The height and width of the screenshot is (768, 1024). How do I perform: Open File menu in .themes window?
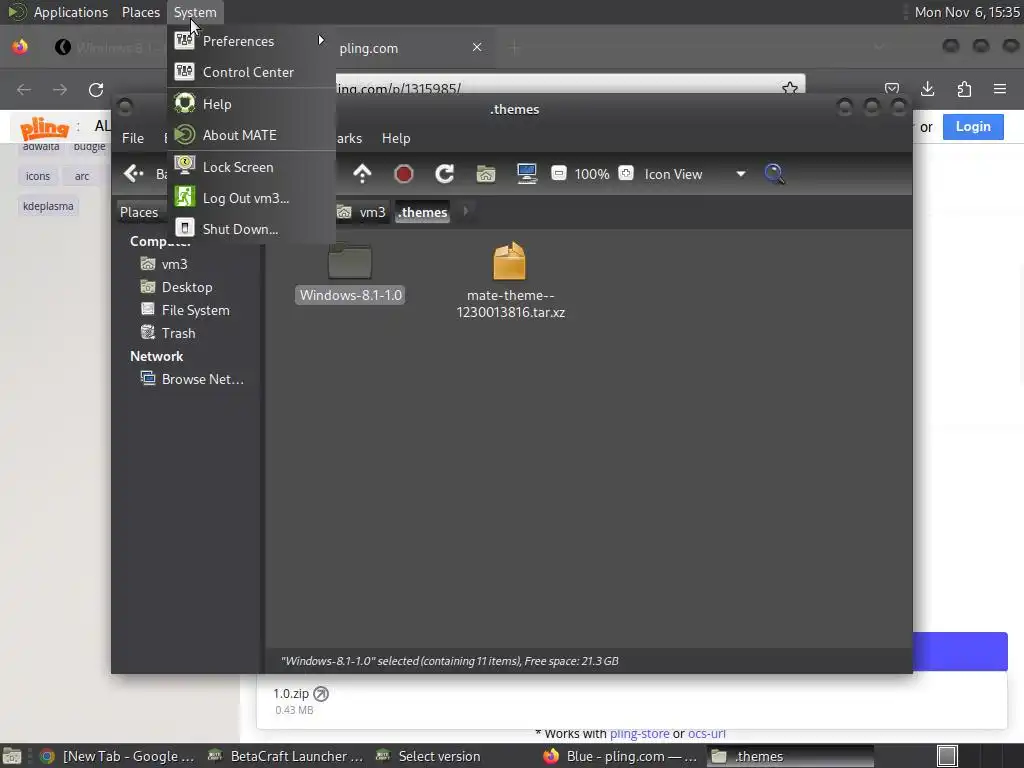tap(133, 138)
